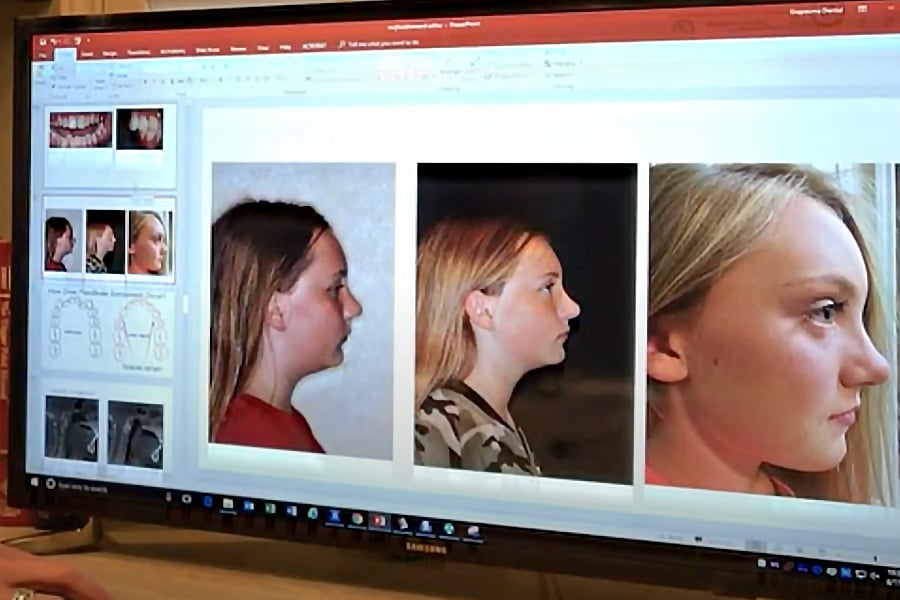
Task: Switch to the PowerPoint taskbar icon
Action: [379, 521]
